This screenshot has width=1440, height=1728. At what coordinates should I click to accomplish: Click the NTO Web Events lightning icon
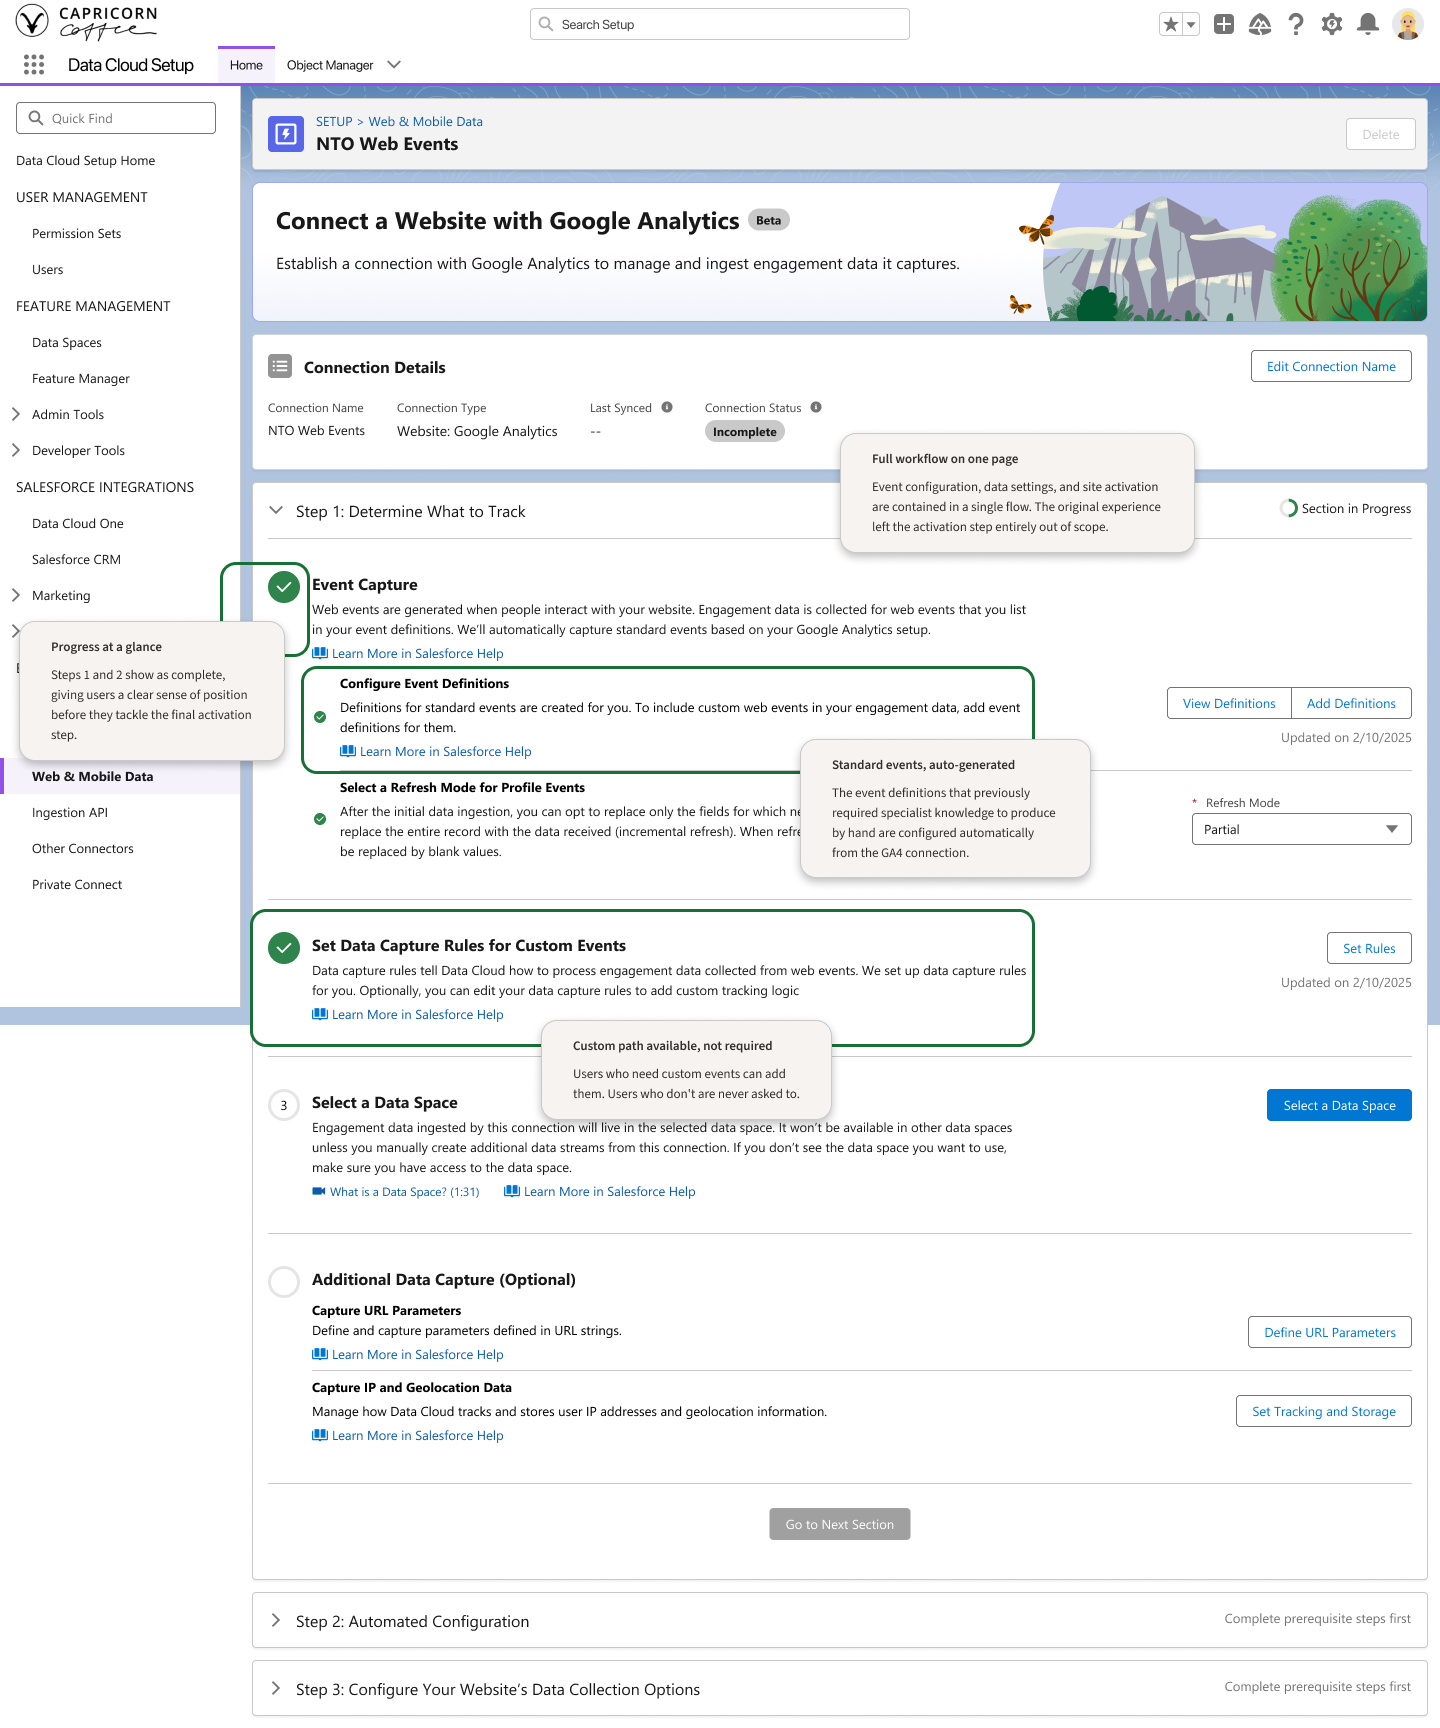[286, 134]
